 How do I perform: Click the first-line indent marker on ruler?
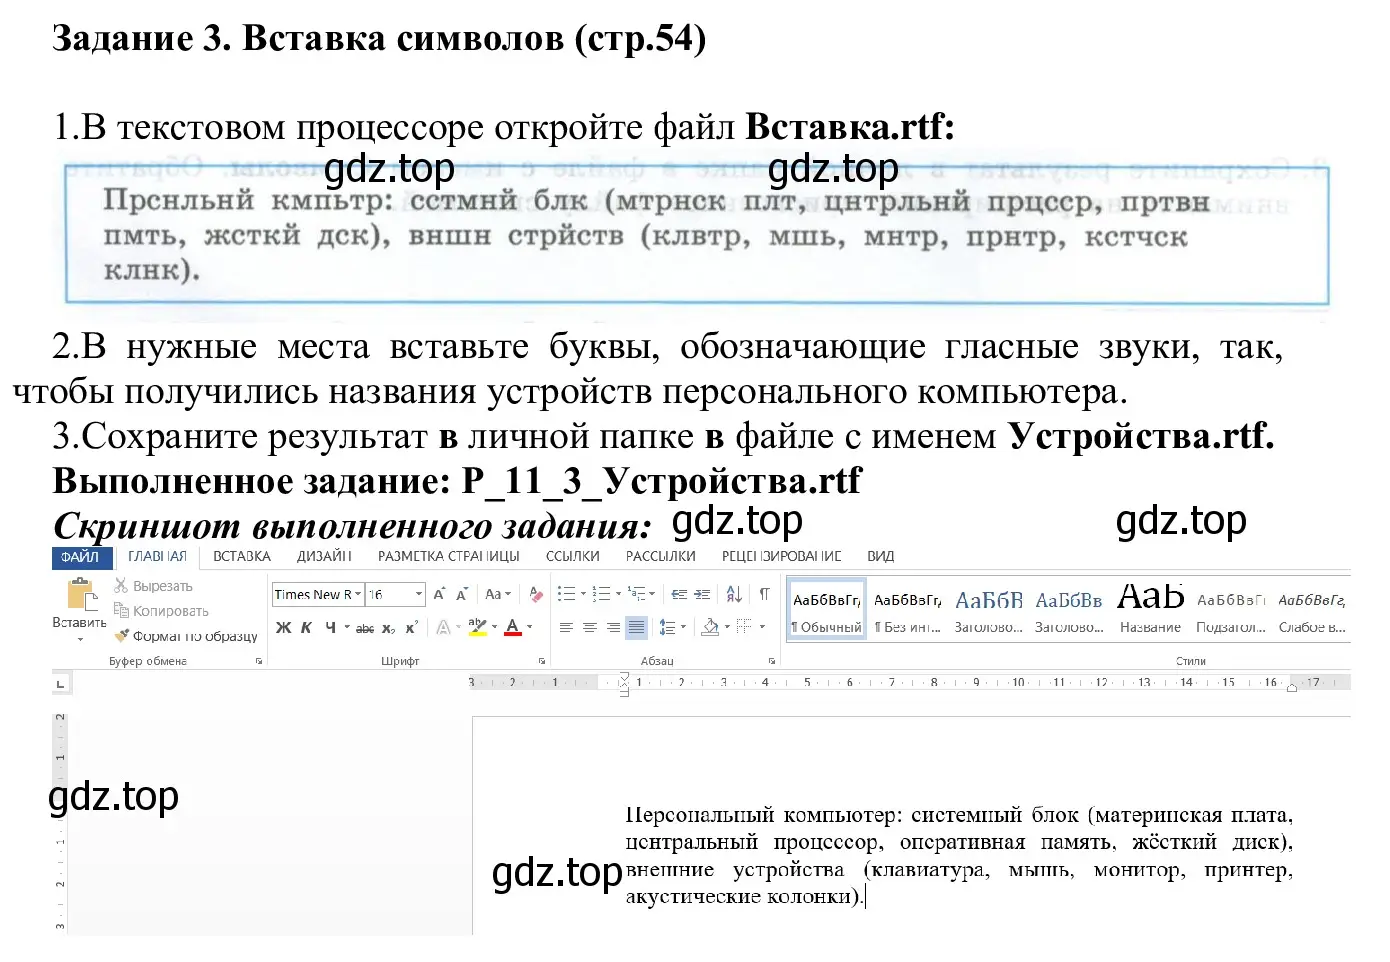click(625, 678)
